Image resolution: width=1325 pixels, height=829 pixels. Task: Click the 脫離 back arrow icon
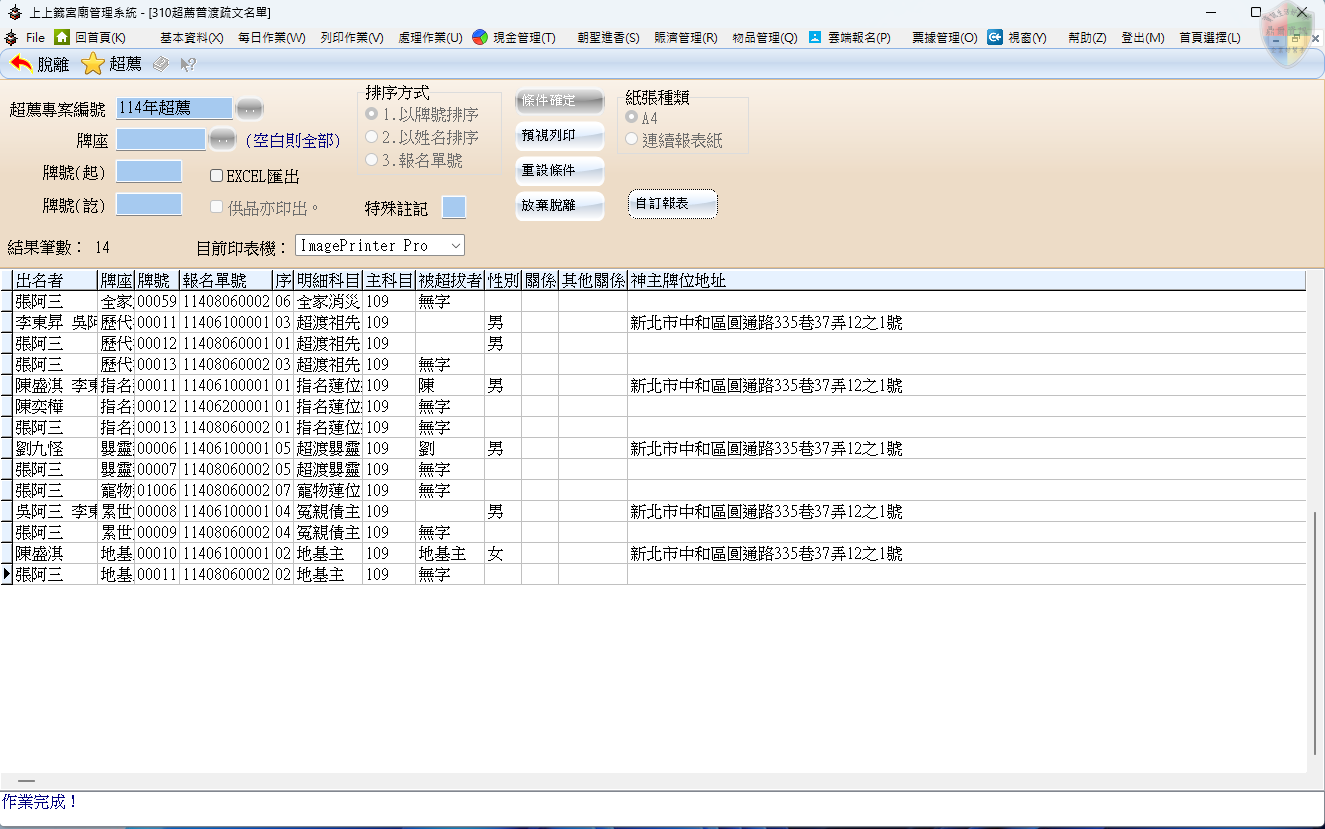click(21, 65)
